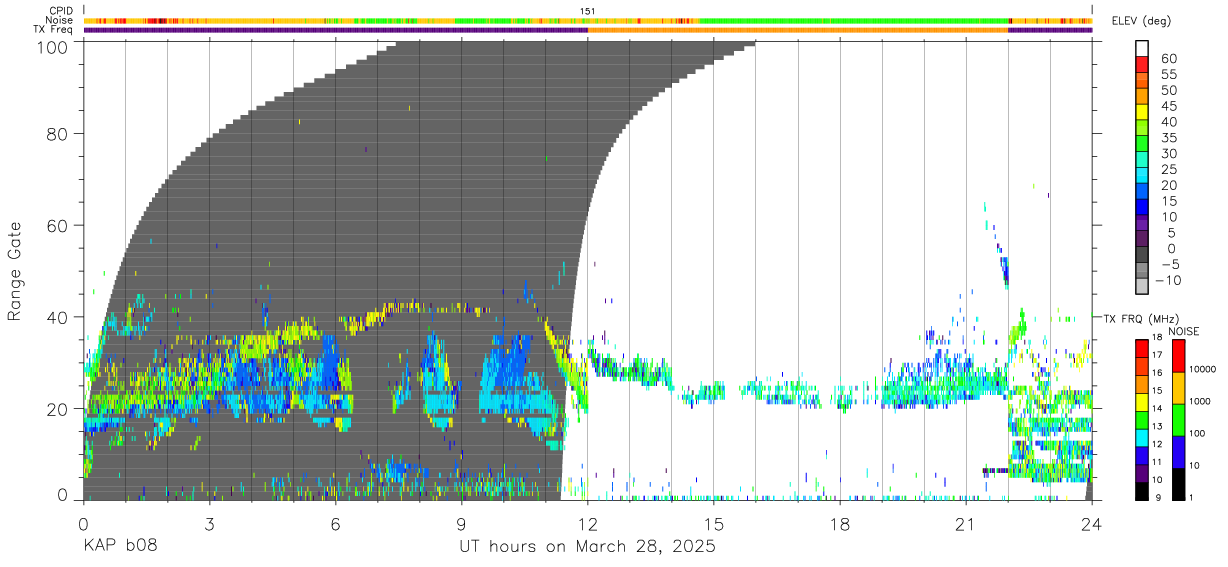Click the 'NOISE' legend title
The image size is (1228, 567).
[x=1183, y=331]
